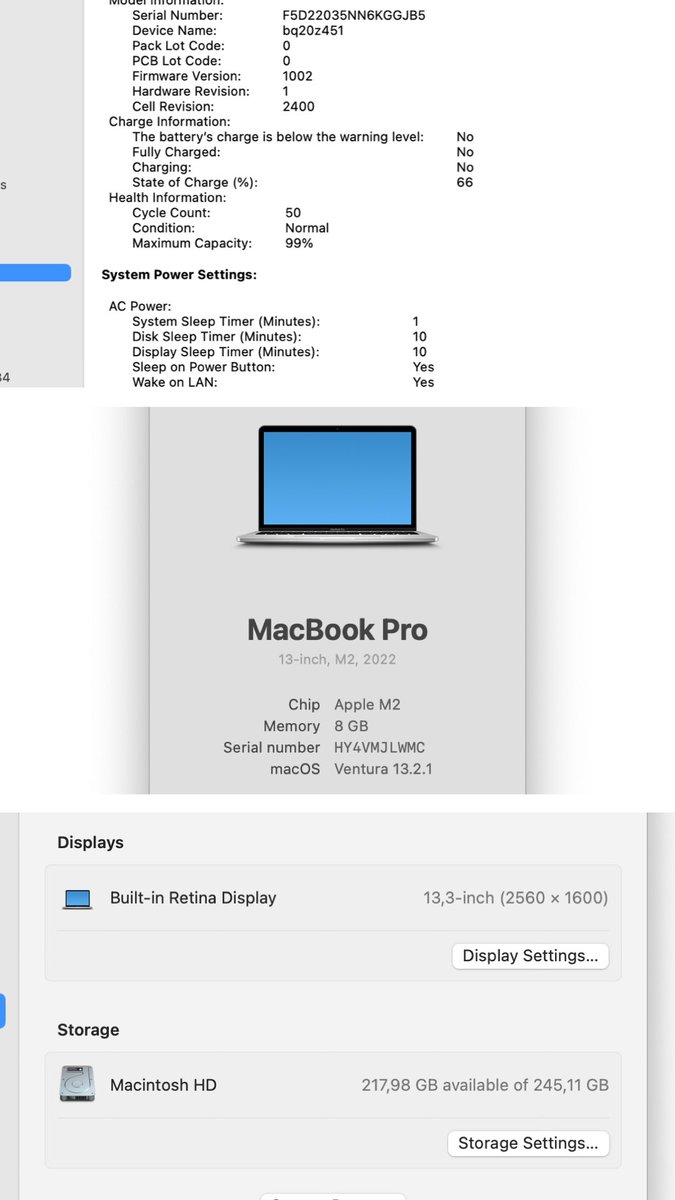The width and height of the screenshot is (675, 1200).
Task: Select macOS version Ventura 13.2.1
Action: click(x=383, y=769)
